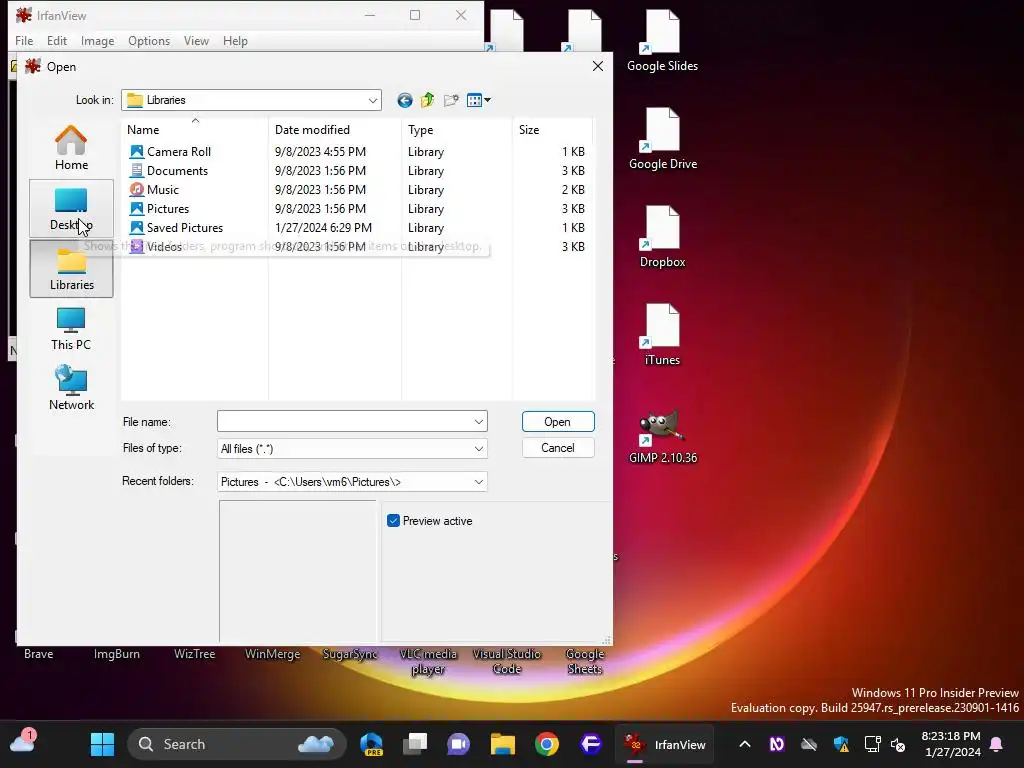Click the weather widget icon on taskbar

tap(24, 743)
